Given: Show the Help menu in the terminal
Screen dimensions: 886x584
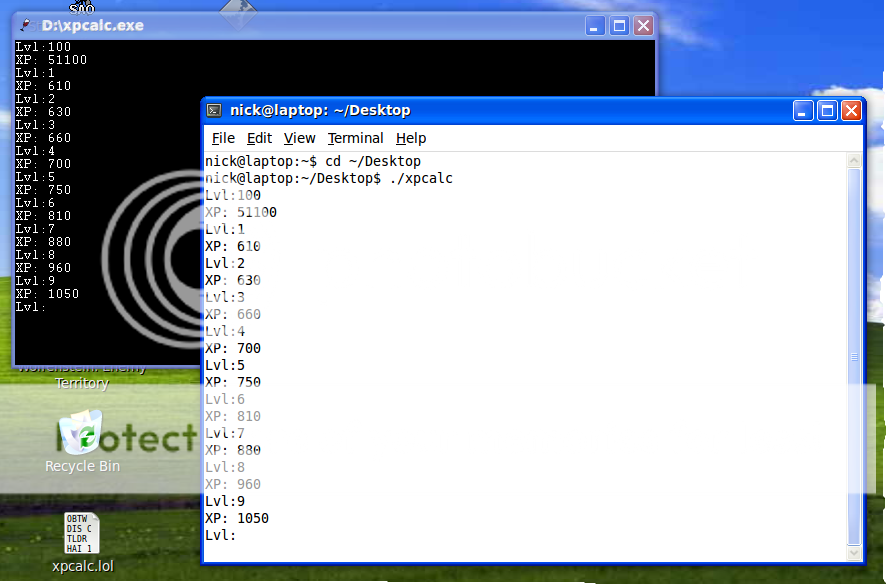Looking at the screenshot, I should coord(410,138).
